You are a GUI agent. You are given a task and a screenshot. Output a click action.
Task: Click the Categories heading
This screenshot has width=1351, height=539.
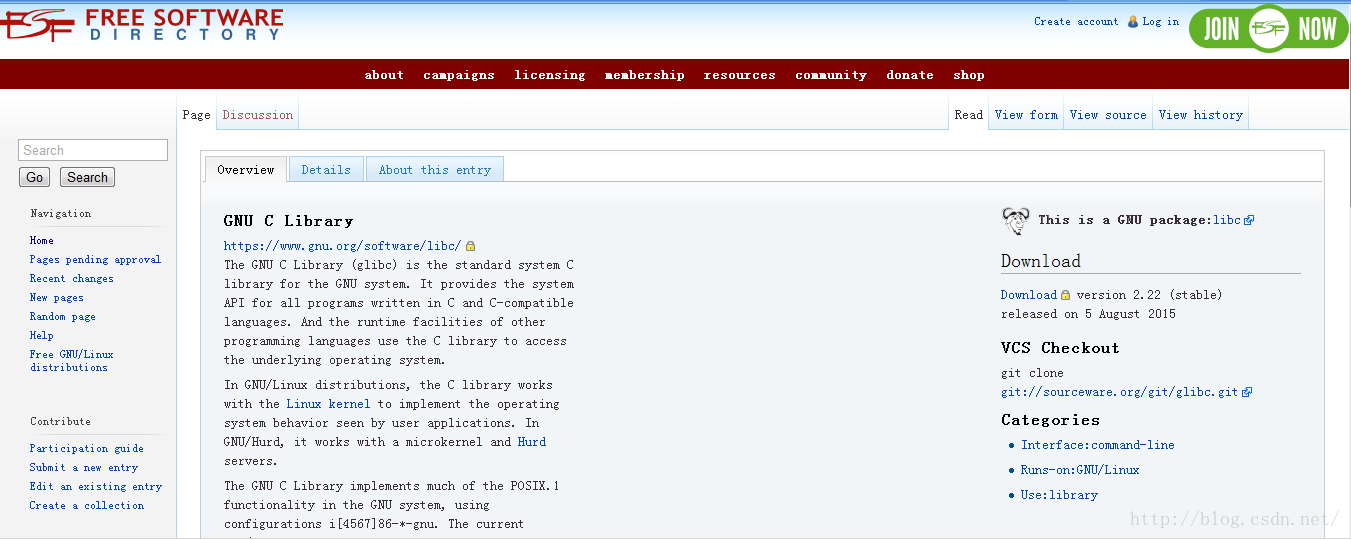coord(1050,420)
